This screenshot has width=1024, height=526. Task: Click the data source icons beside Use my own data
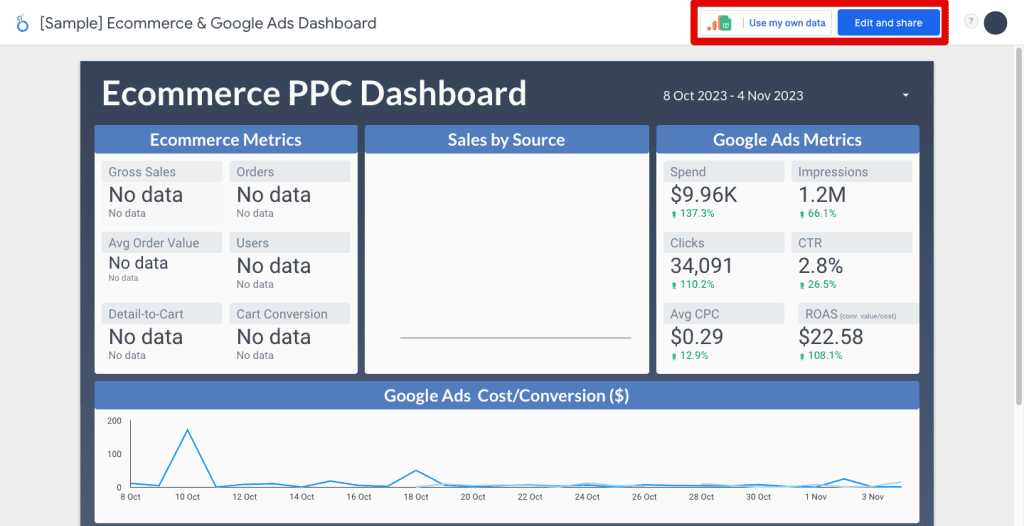point(719,23)
